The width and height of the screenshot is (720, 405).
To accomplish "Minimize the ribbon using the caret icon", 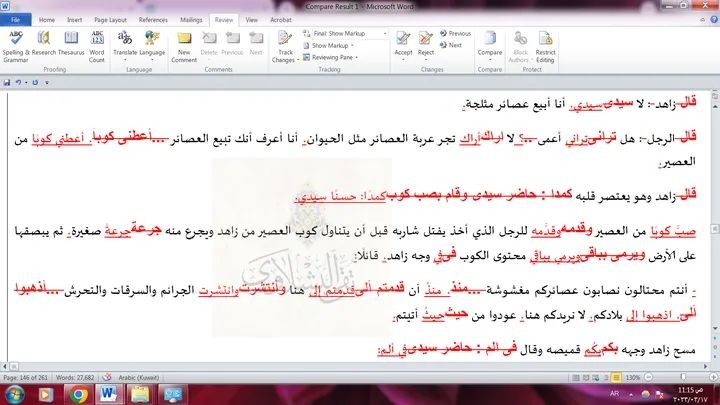I will (703, 20).
